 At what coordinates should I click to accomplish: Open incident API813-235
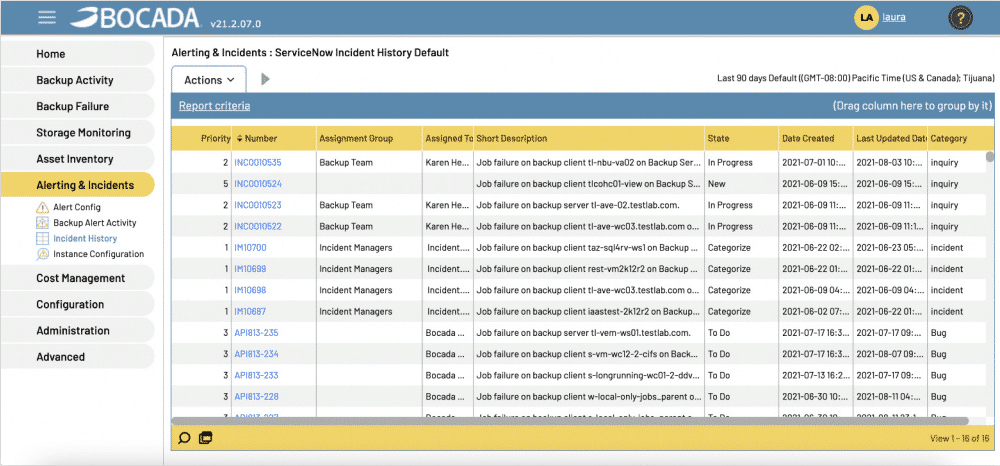256,333
